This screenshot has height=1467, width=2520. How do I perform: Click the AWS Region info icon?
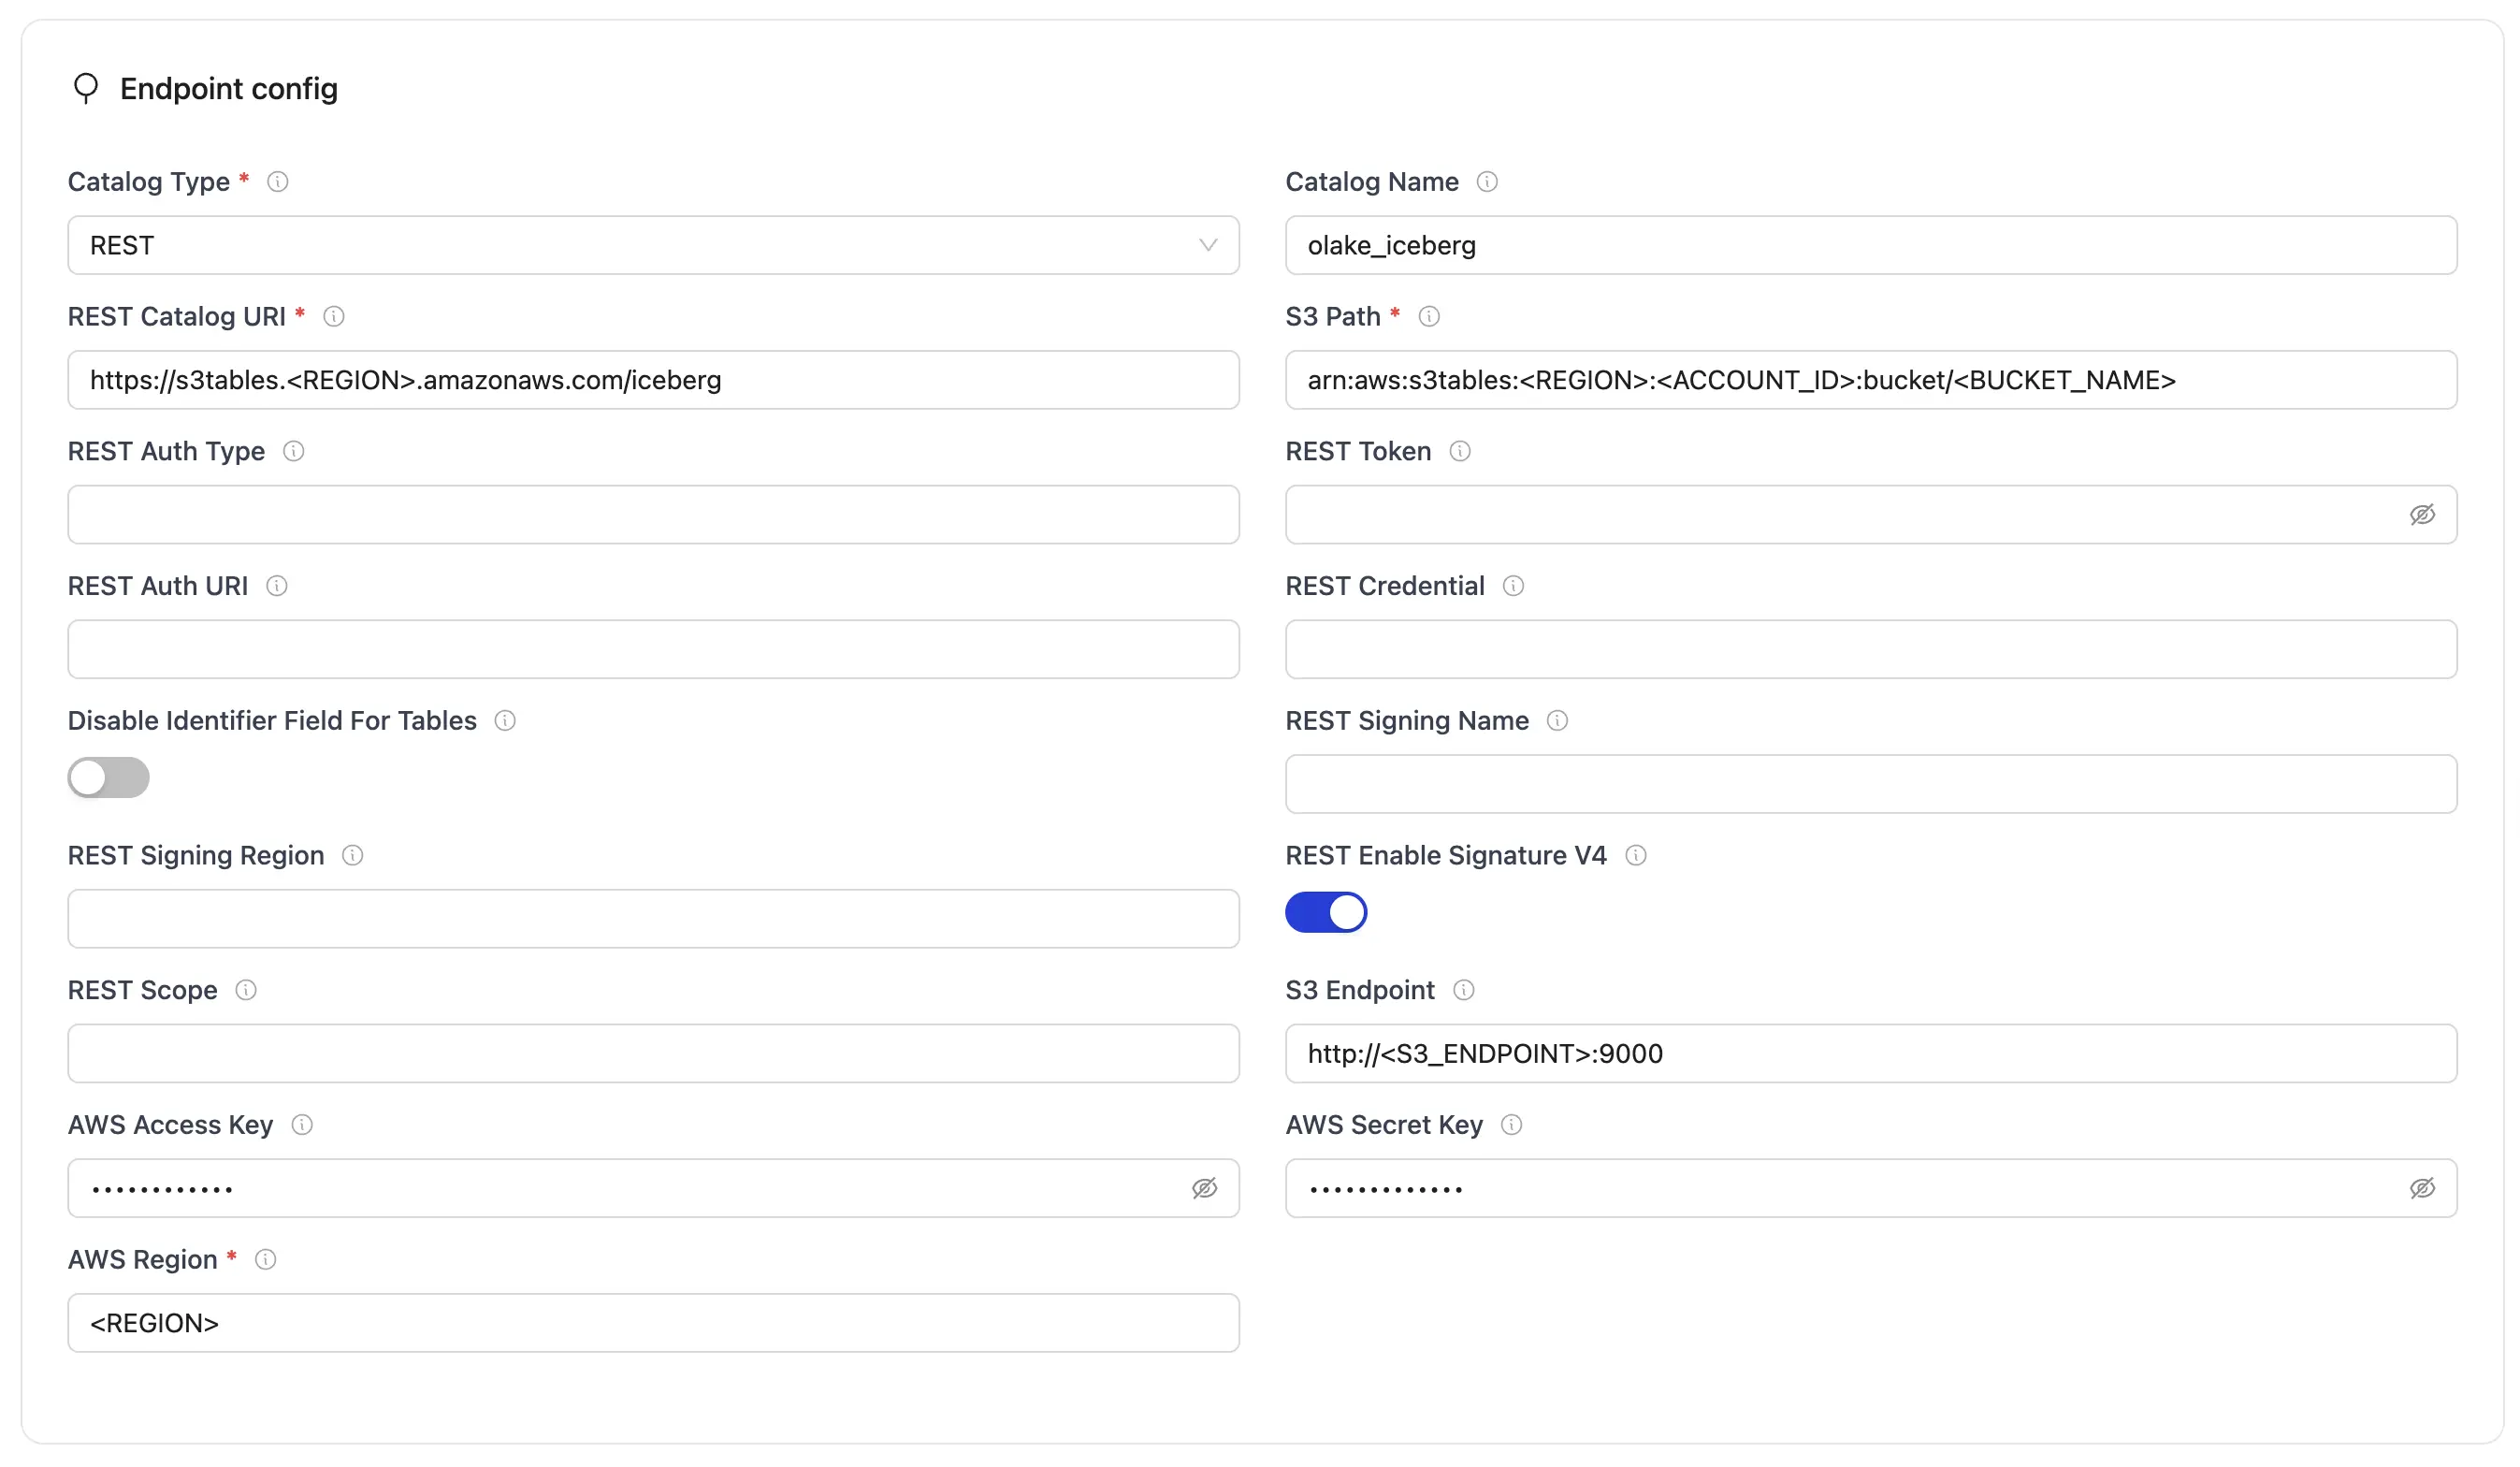point(266,1259)
